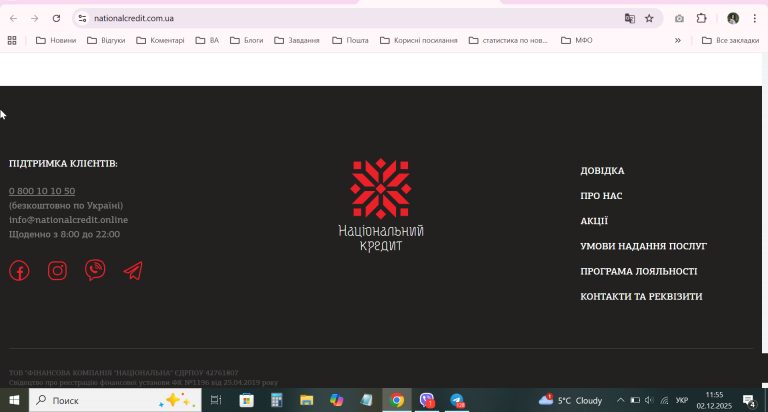
Task: Open the notebook-like taskbar app icon
Action: coord(366,400)
